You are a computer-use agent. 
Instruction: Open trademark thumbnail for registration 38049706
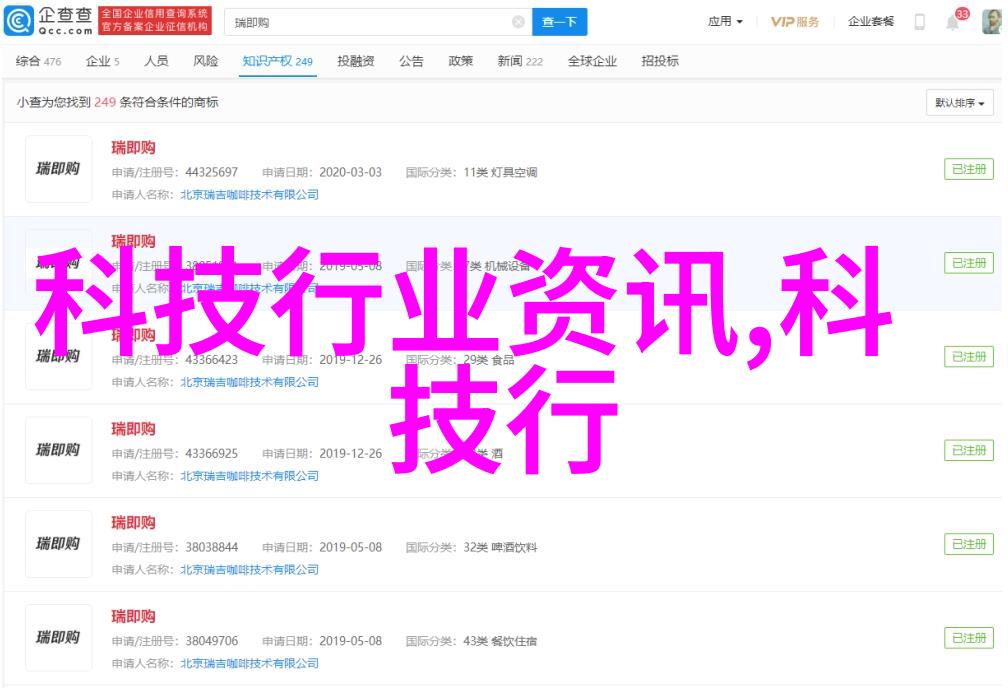[x=58, y=638]
